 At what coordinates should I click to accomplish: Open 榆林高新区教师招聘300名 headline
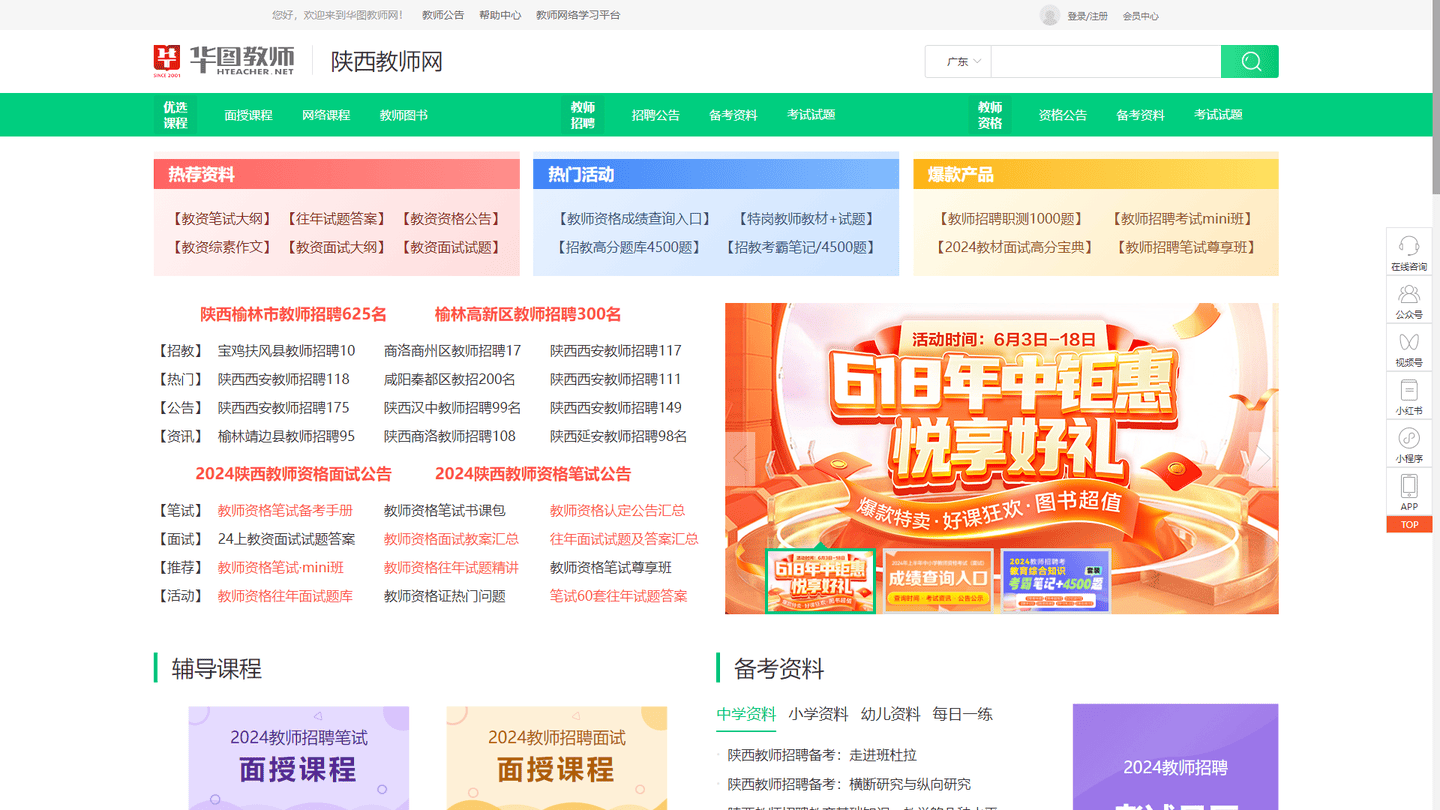[528, 314]
